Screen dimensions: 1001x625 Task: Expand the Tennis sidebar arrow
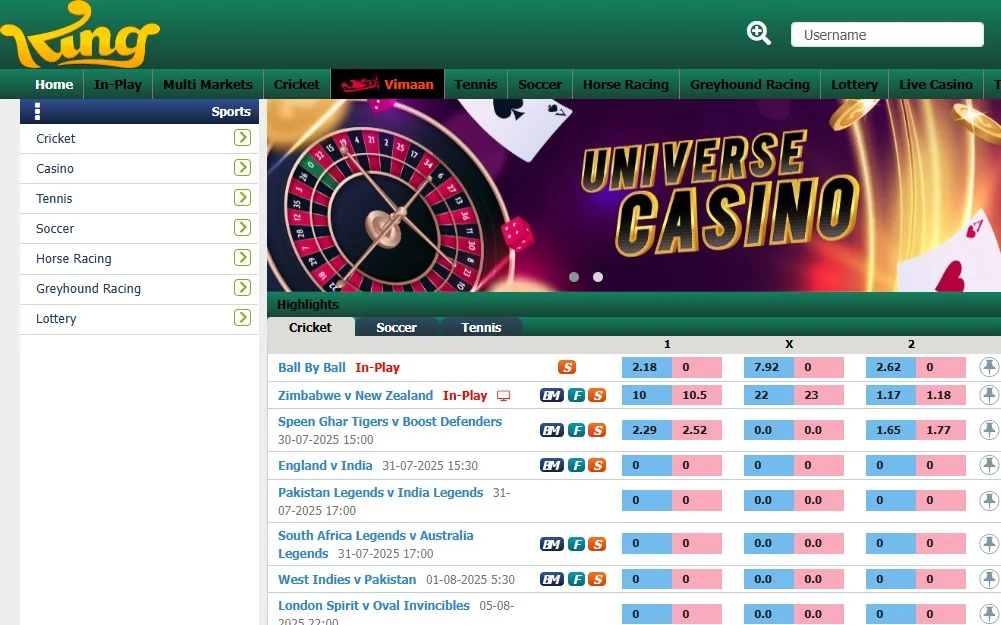(x=243, y=197)
